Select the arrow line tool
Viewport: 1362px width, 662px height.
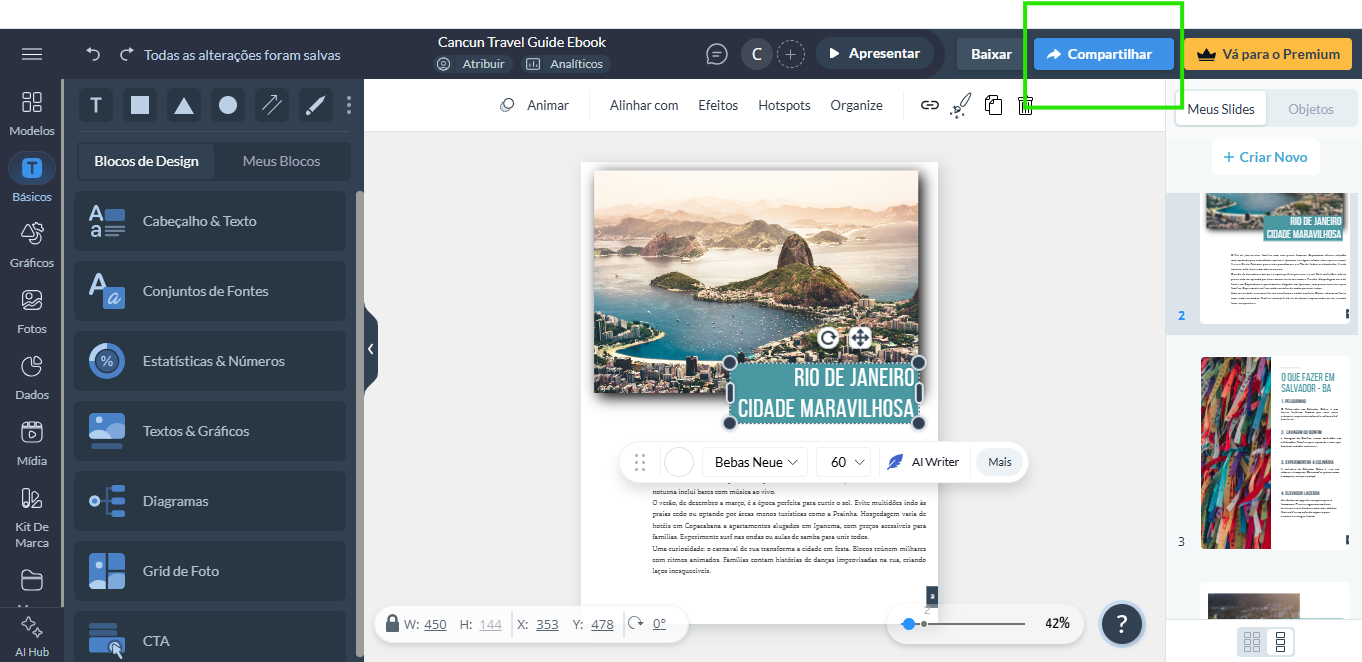coord(271,105)
